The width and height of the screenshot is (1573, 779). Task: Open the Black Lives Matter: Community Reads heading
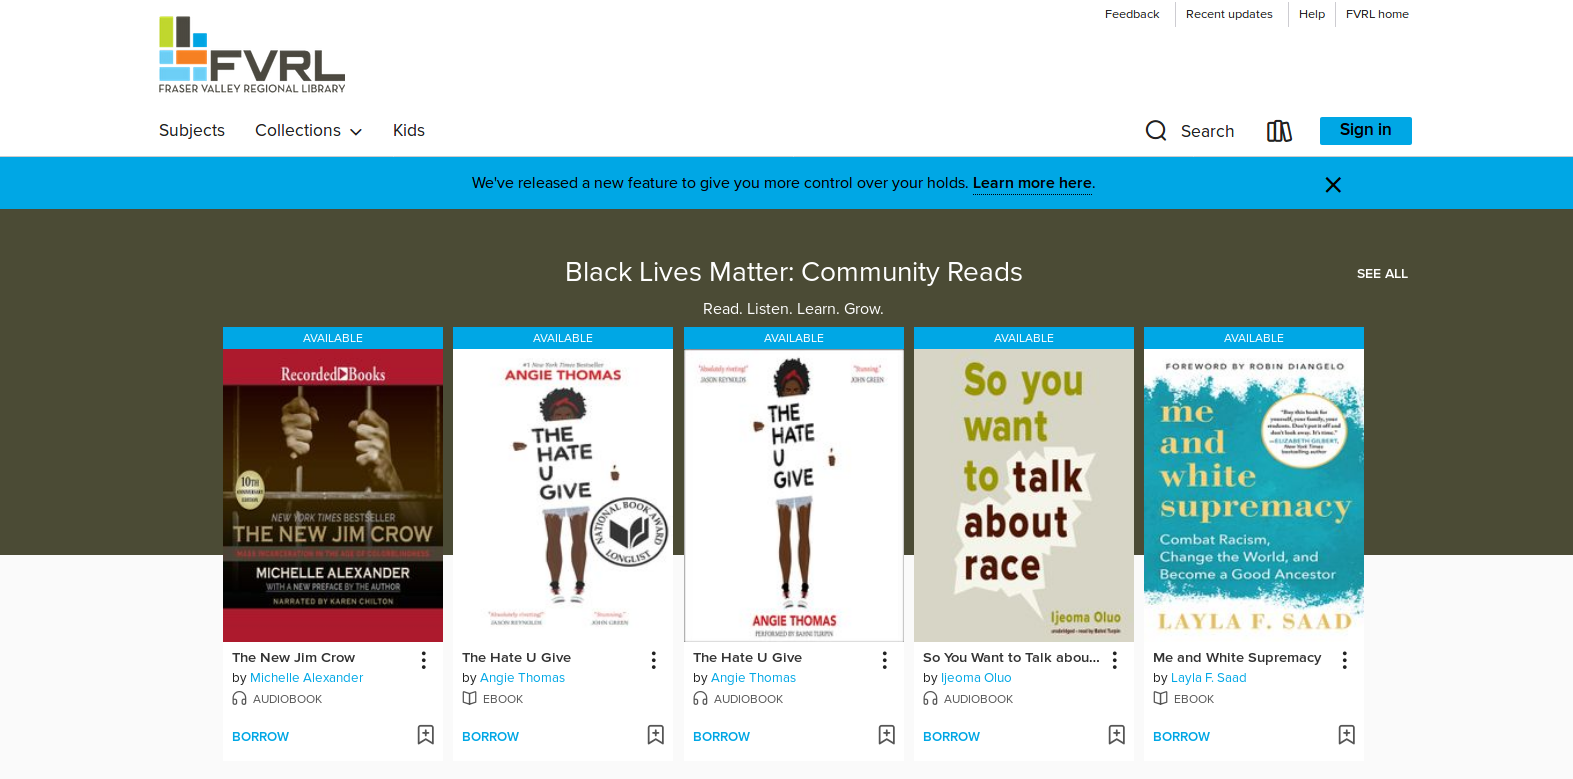794,272
